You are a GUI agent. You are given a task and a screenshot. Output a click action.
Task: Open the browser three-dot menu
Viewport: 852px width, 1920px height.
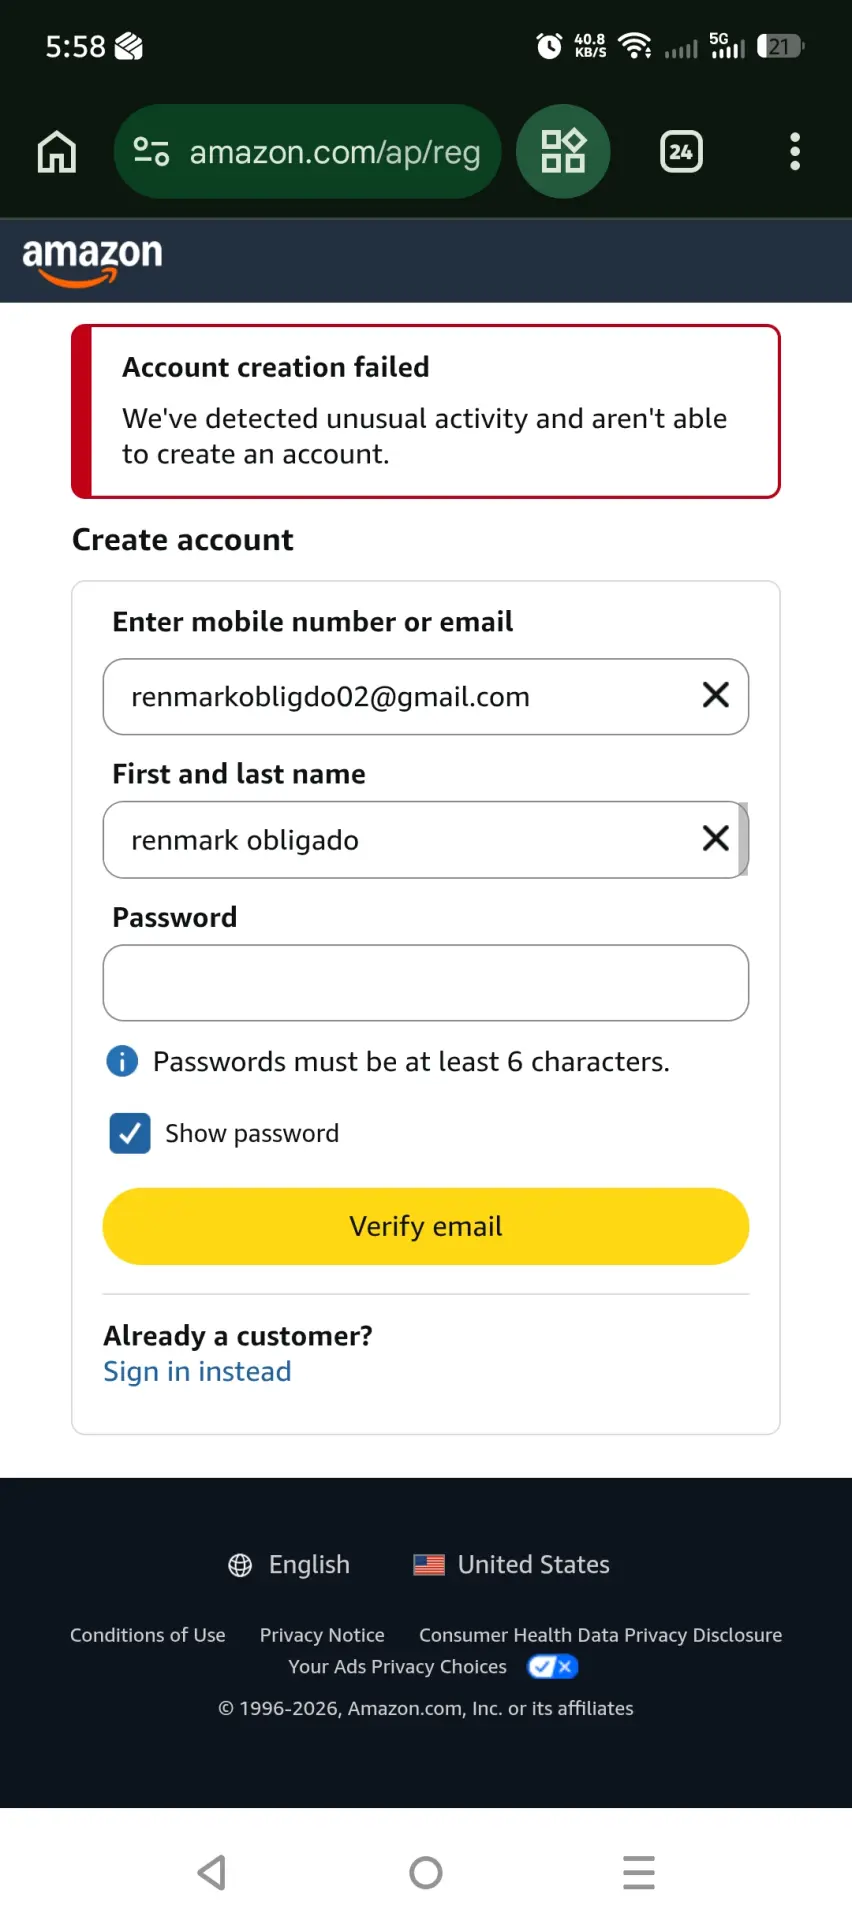tap(795, 152)
